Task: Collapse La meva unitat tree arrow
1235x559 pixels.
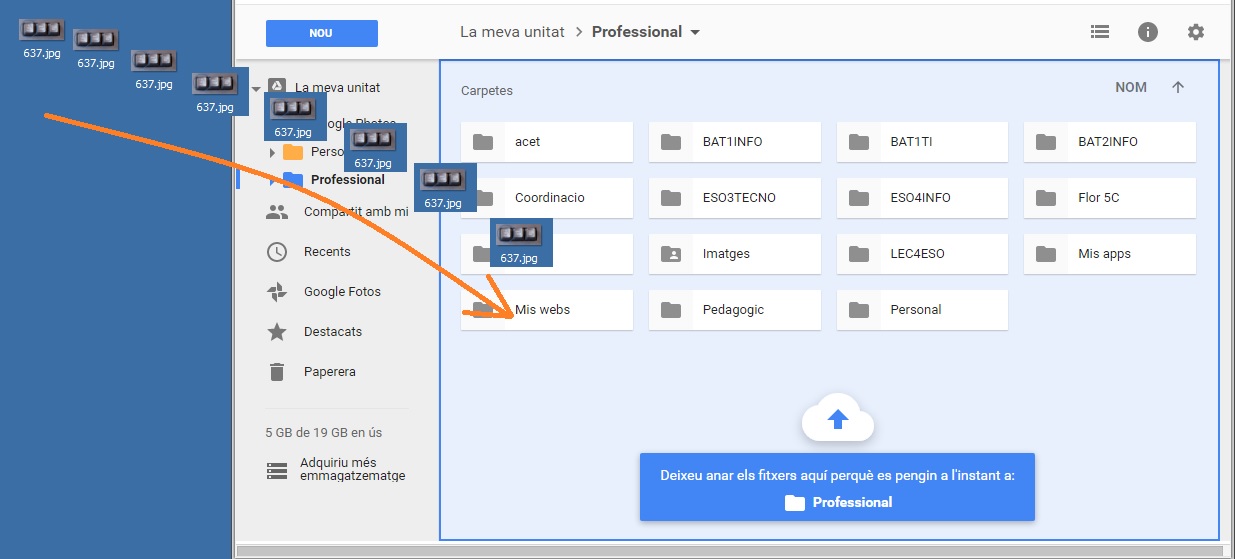Action: (x=256, y=89)
